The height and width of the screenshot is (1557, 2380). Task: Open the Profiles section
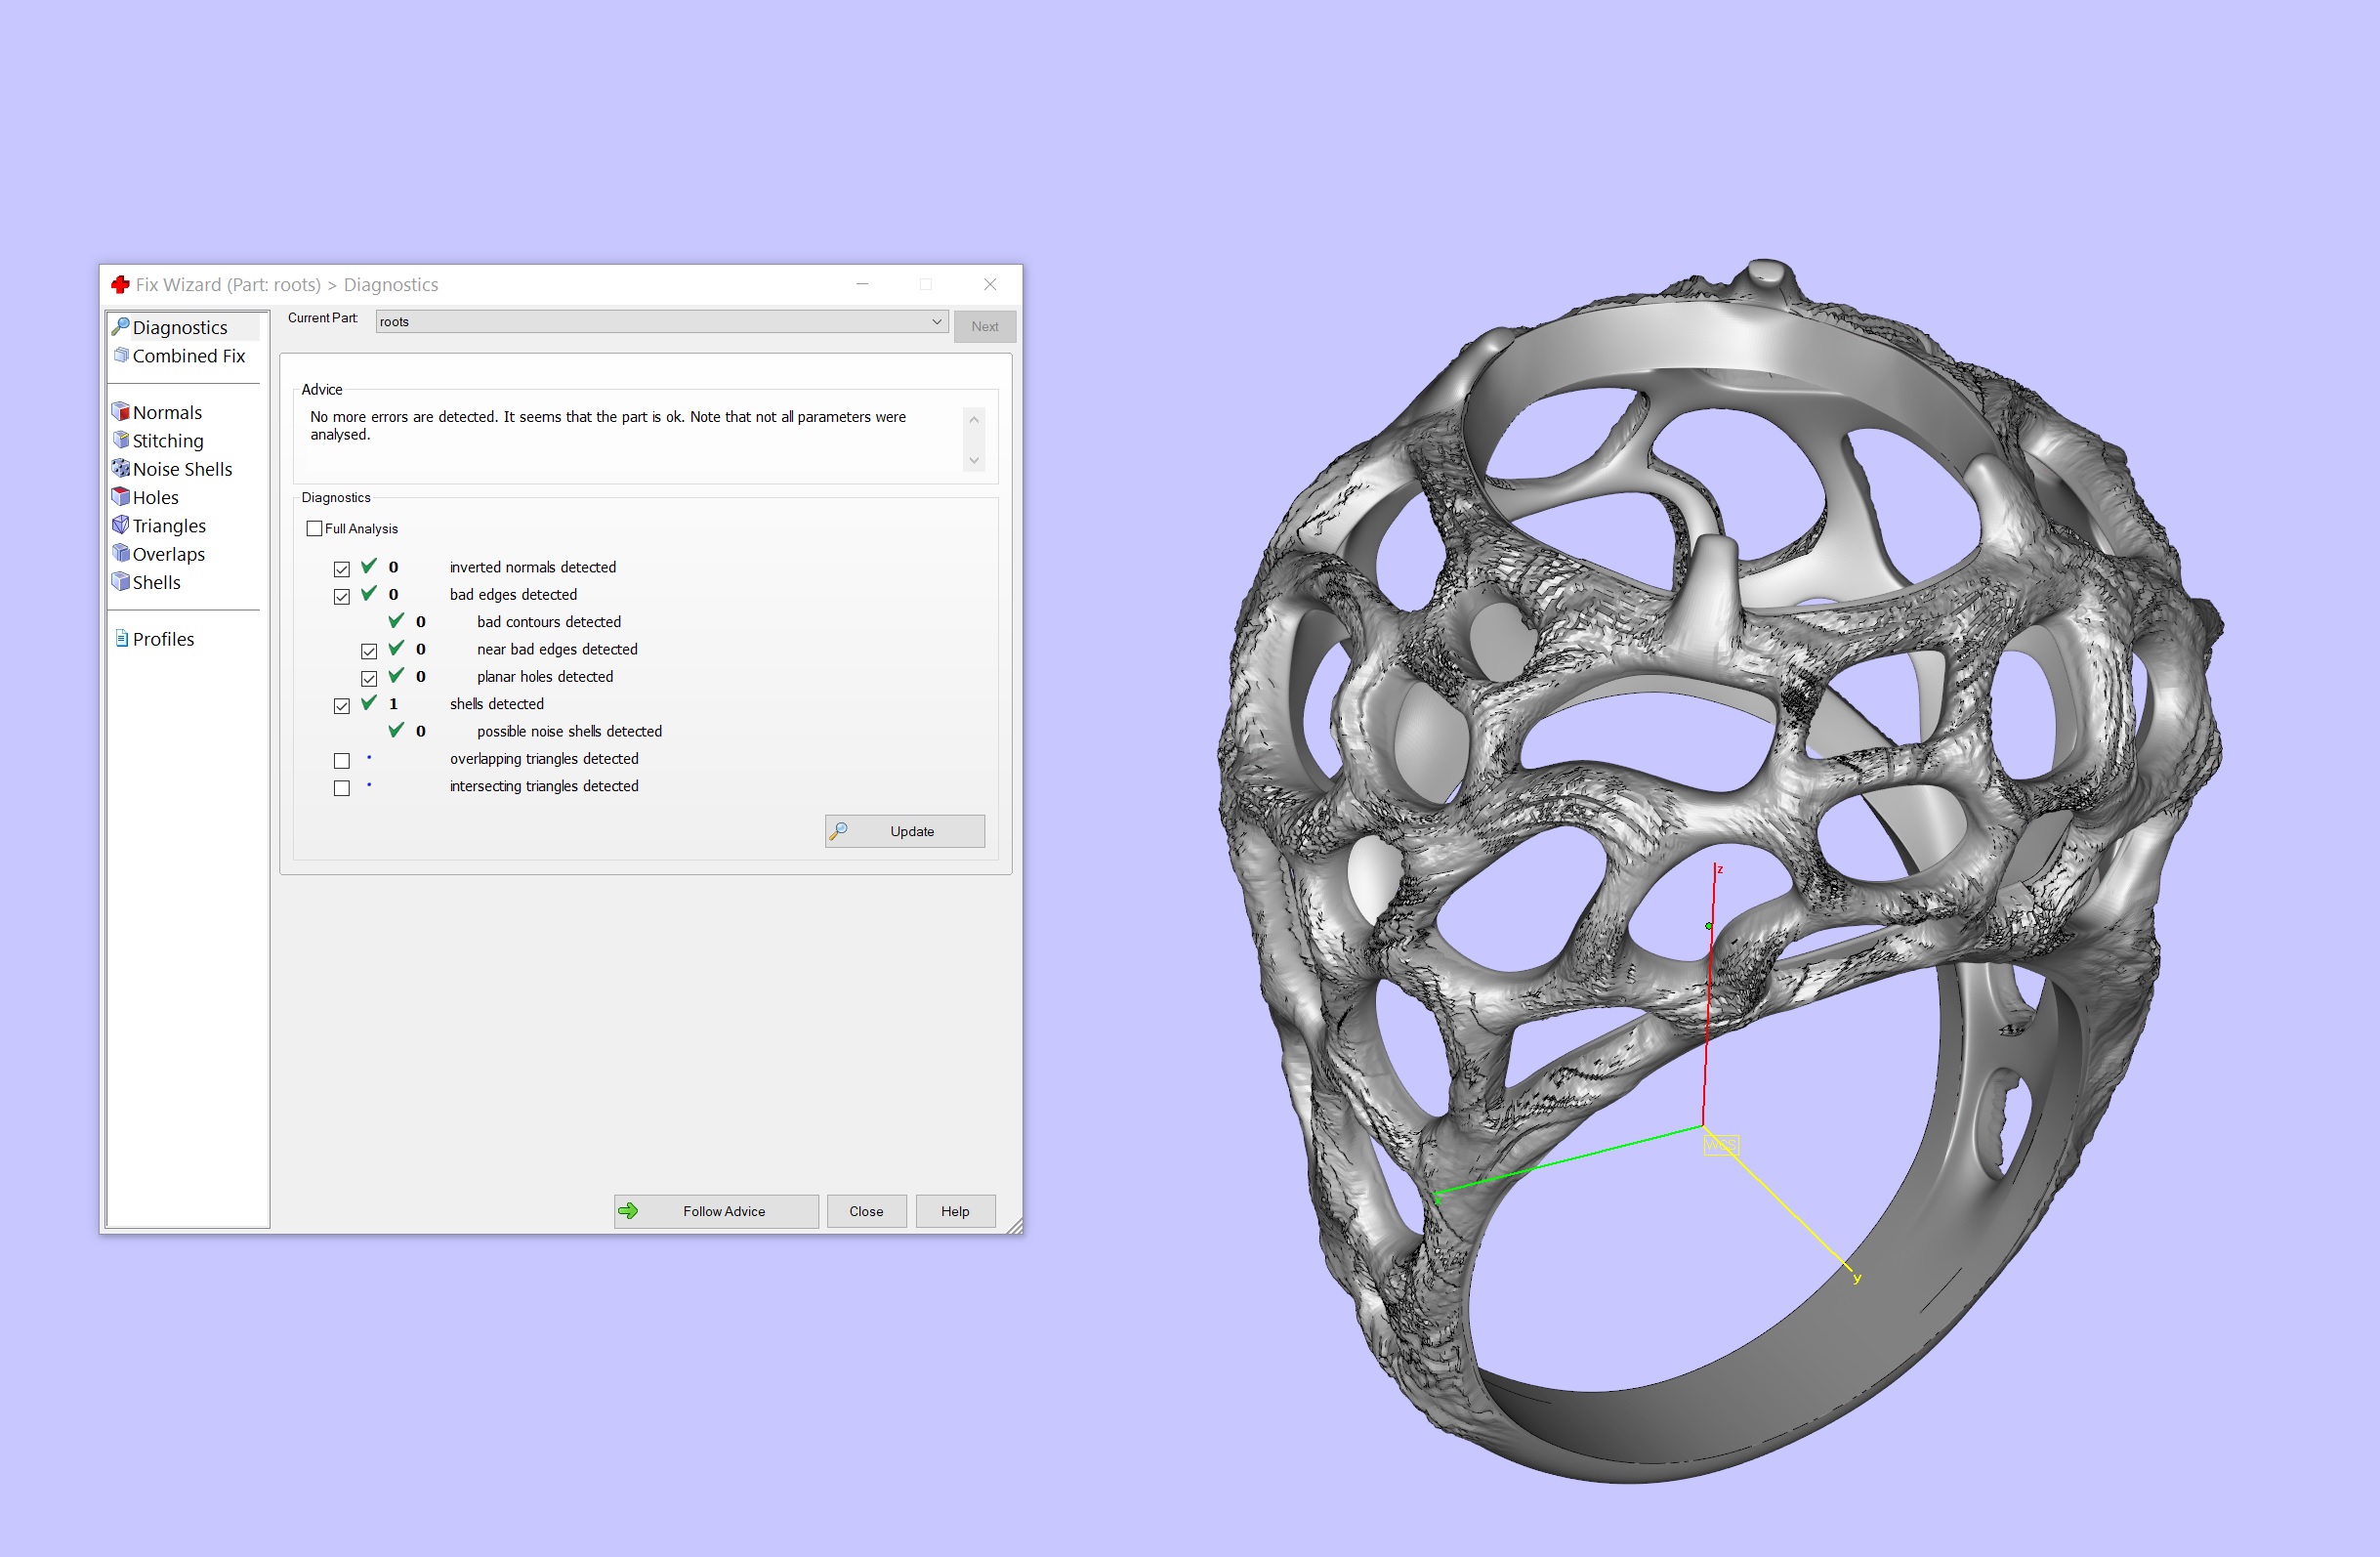pos(163,638)
